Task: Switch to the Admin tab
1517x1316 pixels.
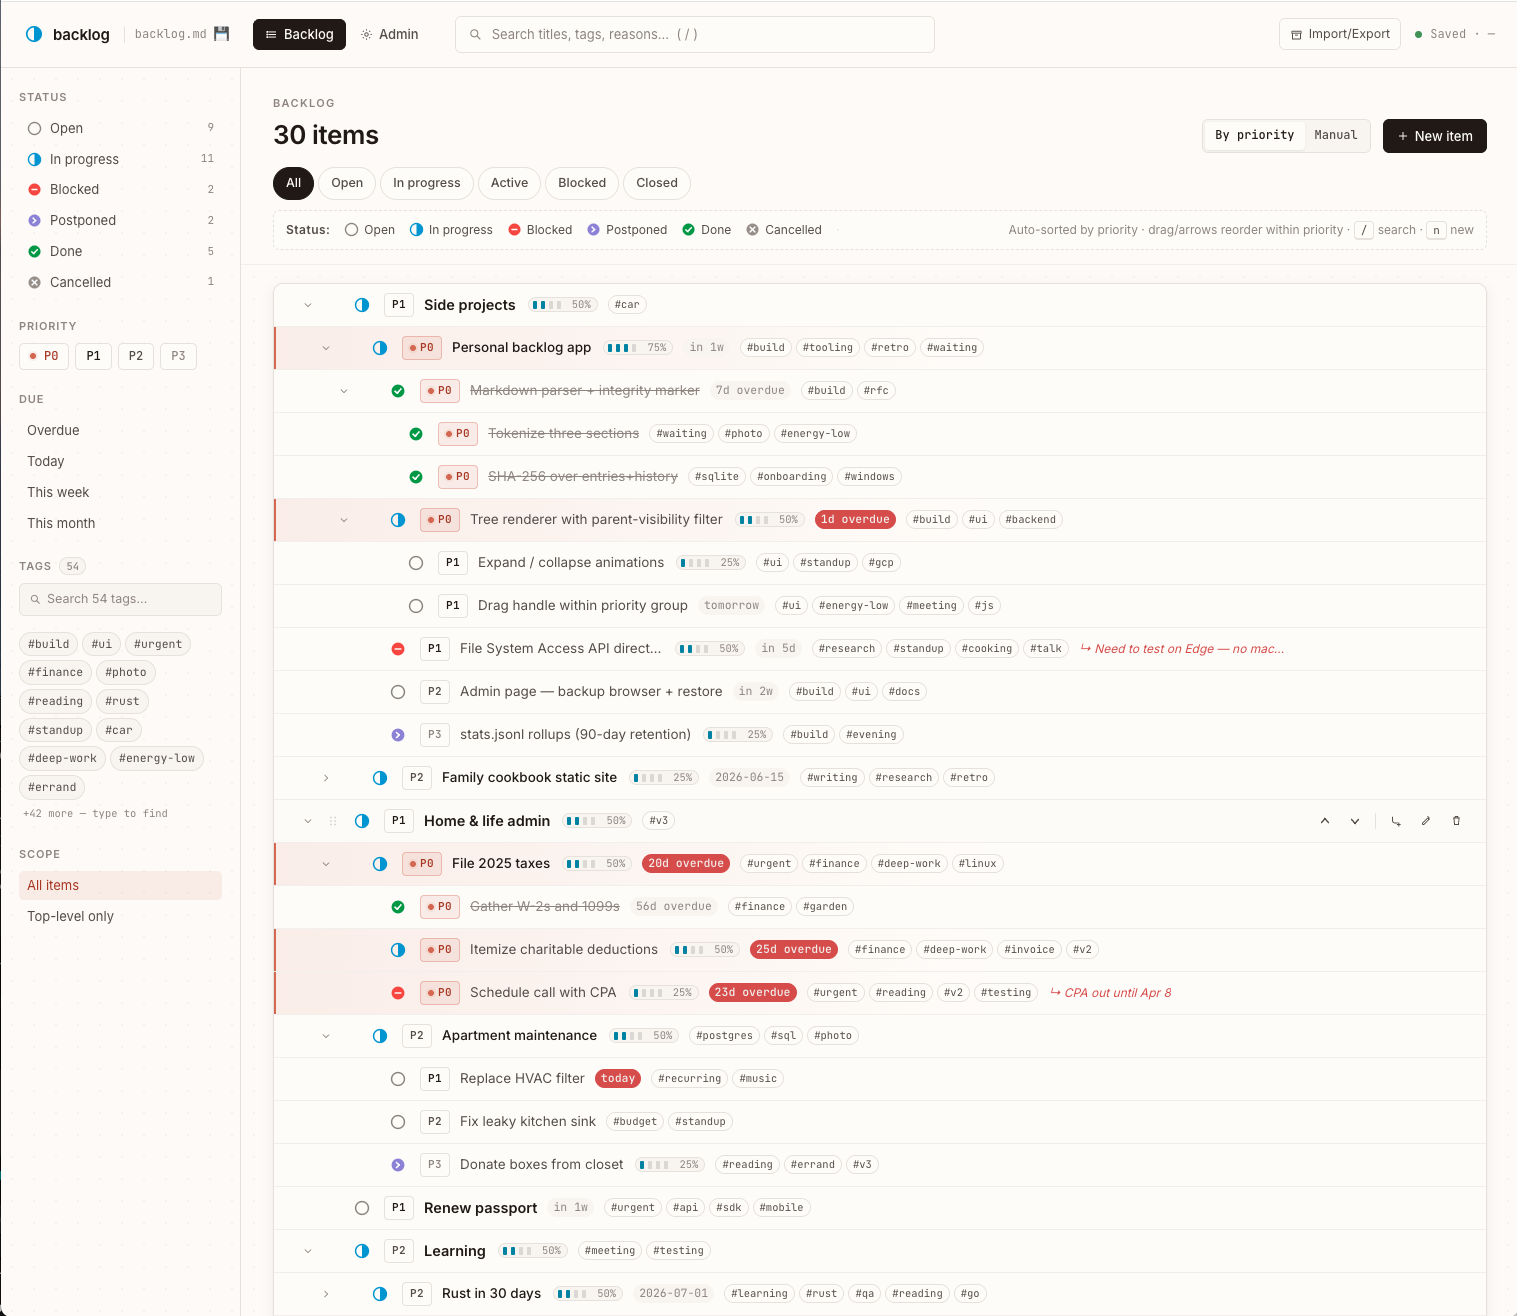Action: (390, 34)
